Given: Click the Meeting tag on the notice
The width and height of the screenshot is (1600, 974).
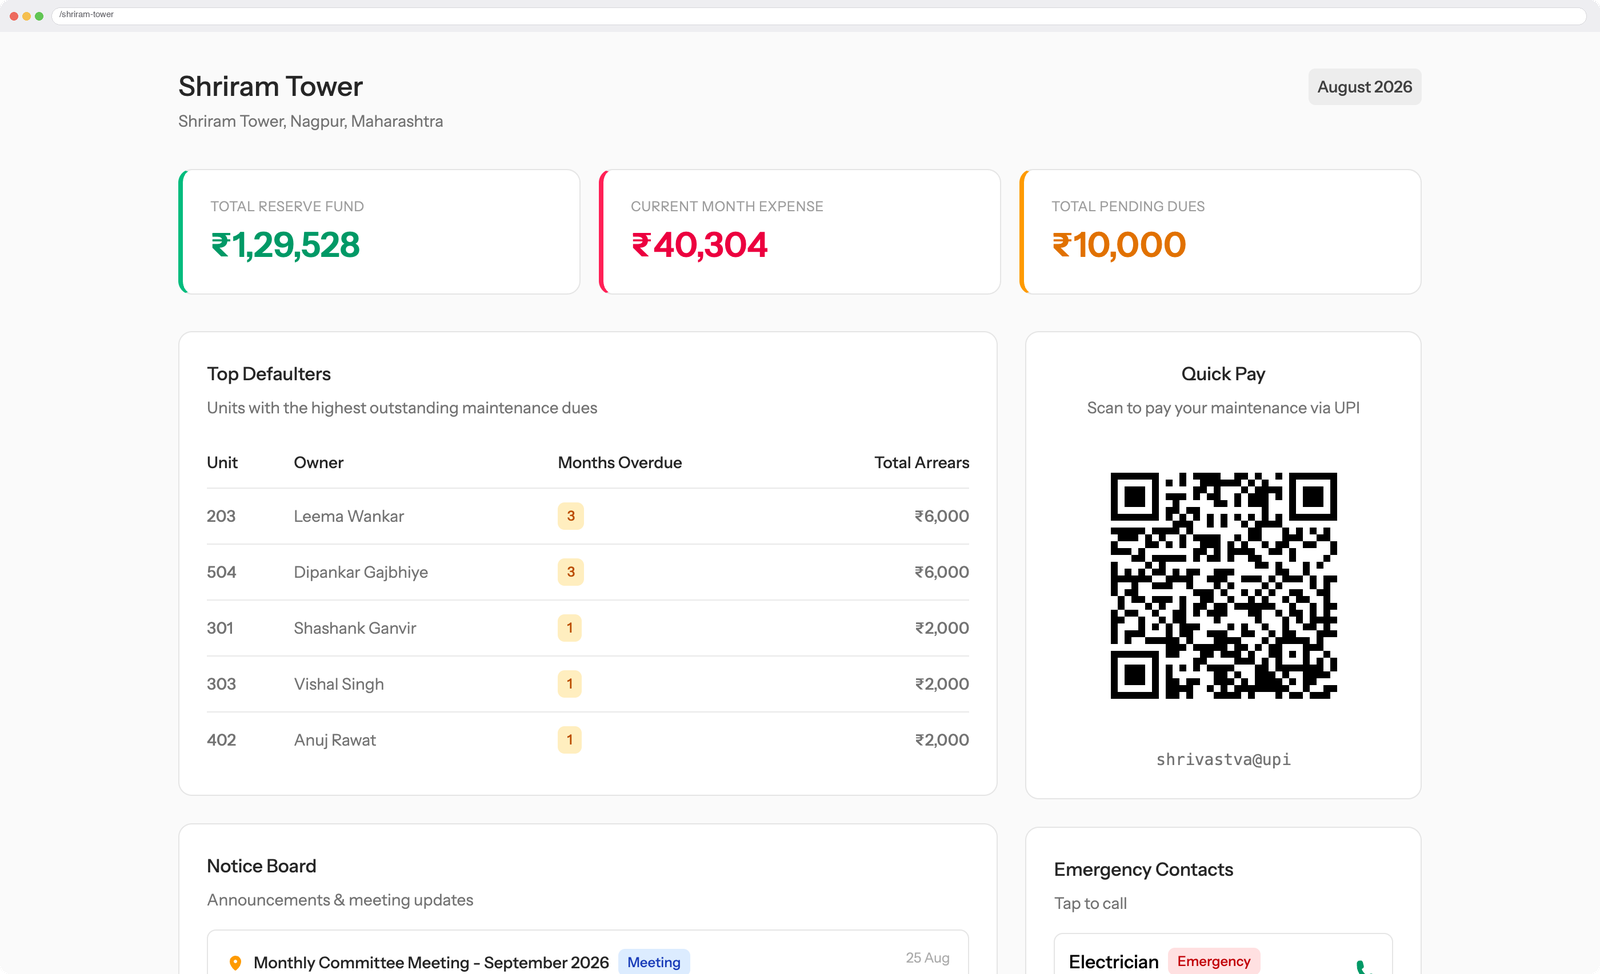Looking at the screenshot, I should 654,962.
